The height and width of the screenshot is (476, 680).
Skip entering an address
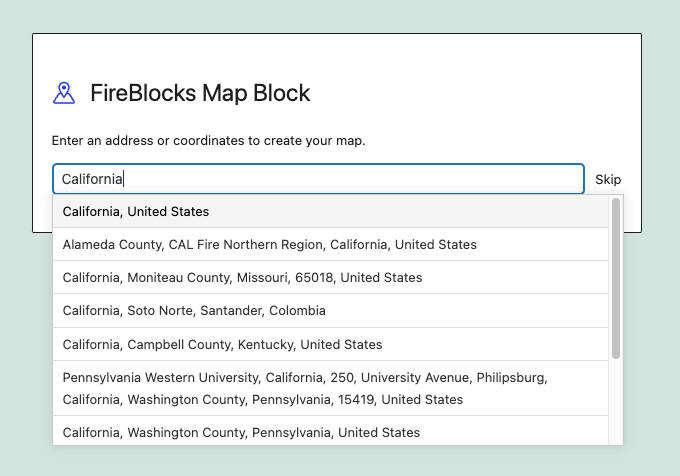(608, 179)
